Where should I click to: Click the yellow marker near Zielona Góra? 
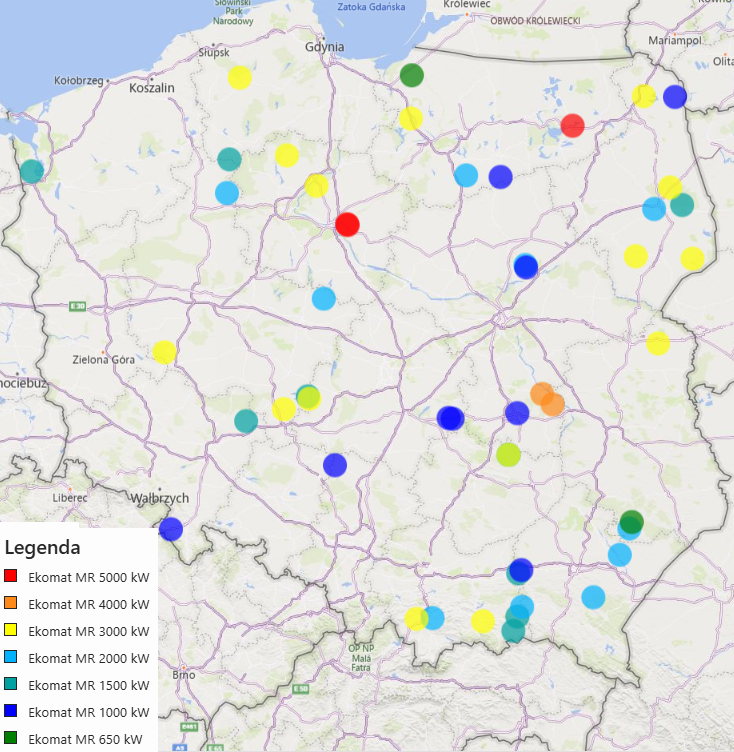tap(165, 352)
